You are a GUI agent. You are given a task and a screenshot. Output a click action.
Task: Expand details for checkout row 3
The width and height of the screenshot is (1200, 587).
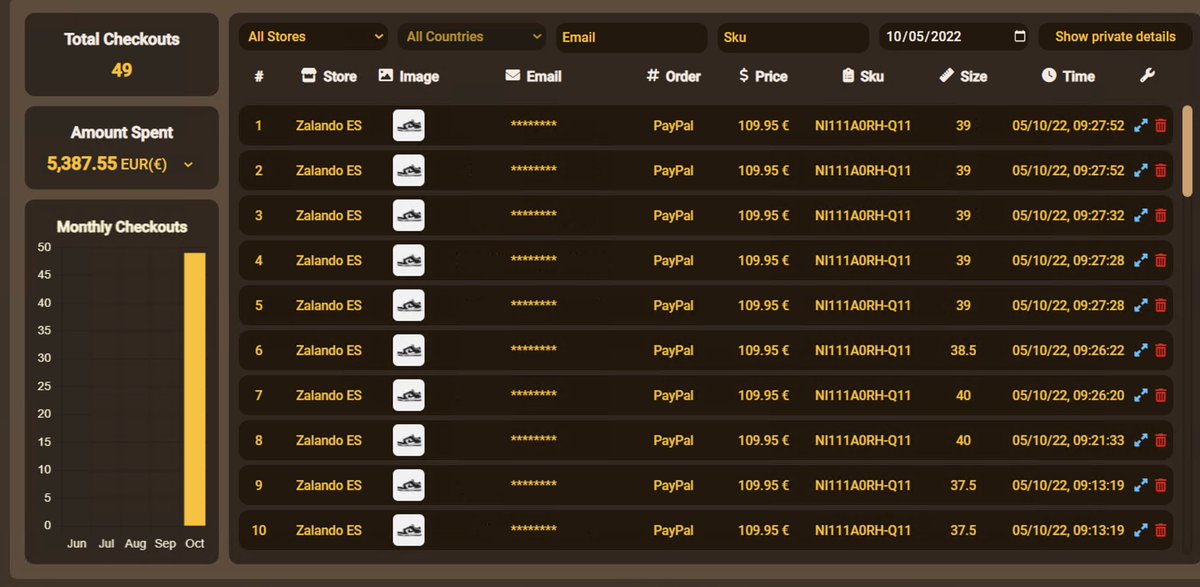[1141, 216]
